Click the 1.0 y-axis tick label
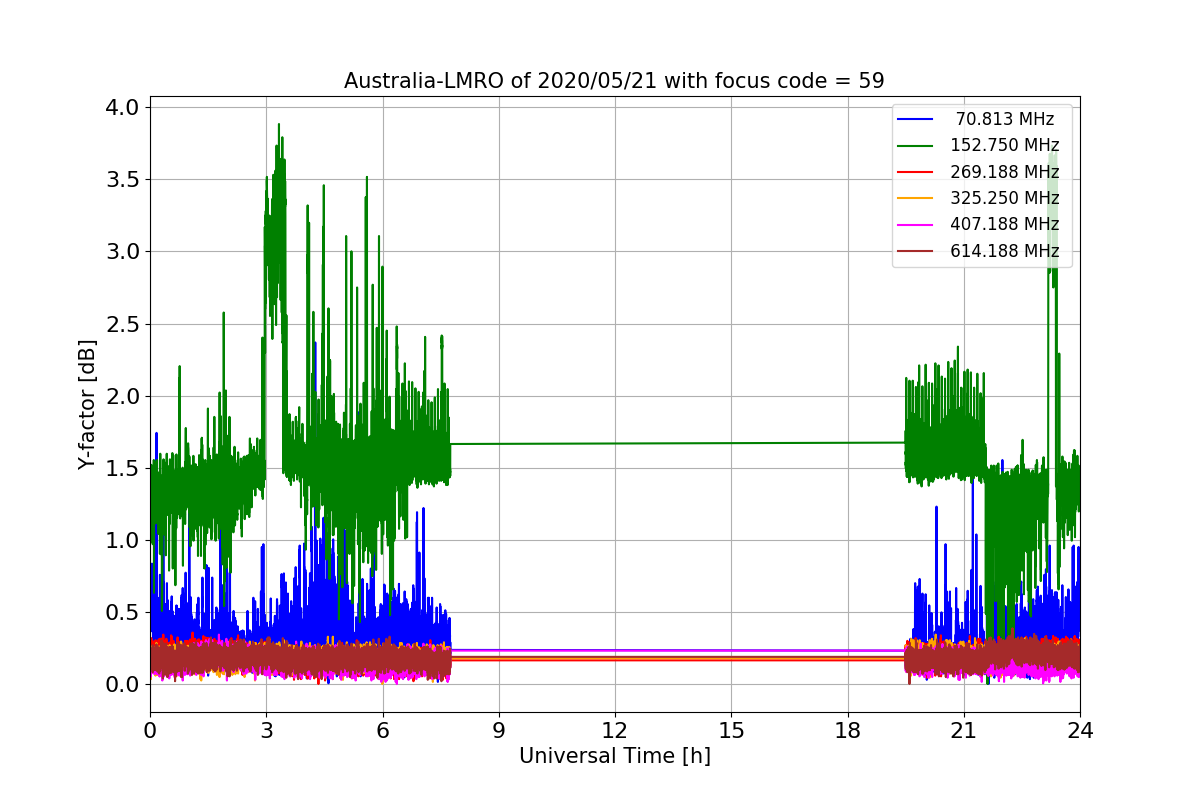 [122, 540]
